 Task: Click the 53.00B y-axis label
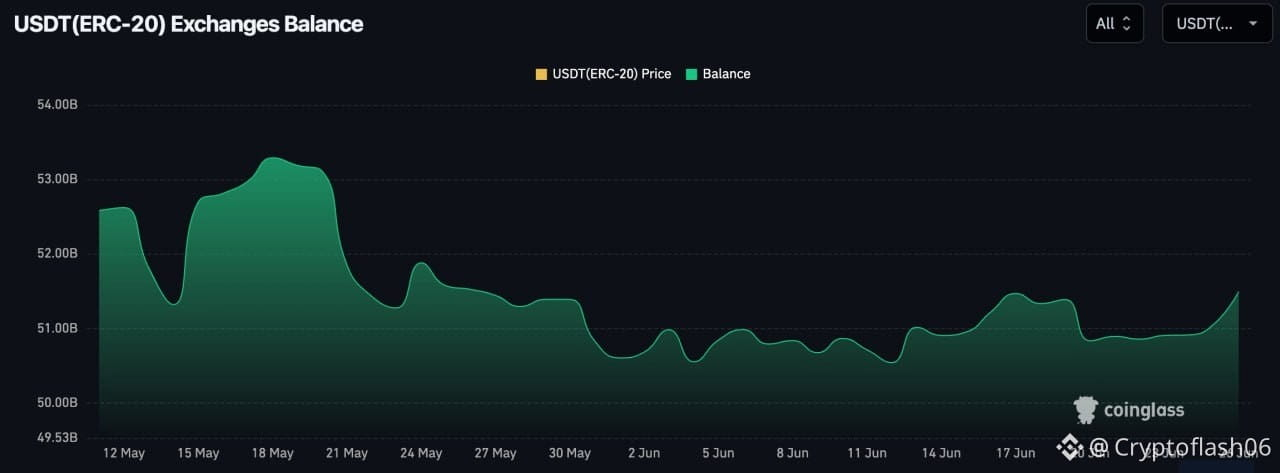click(x=58, y=180)
